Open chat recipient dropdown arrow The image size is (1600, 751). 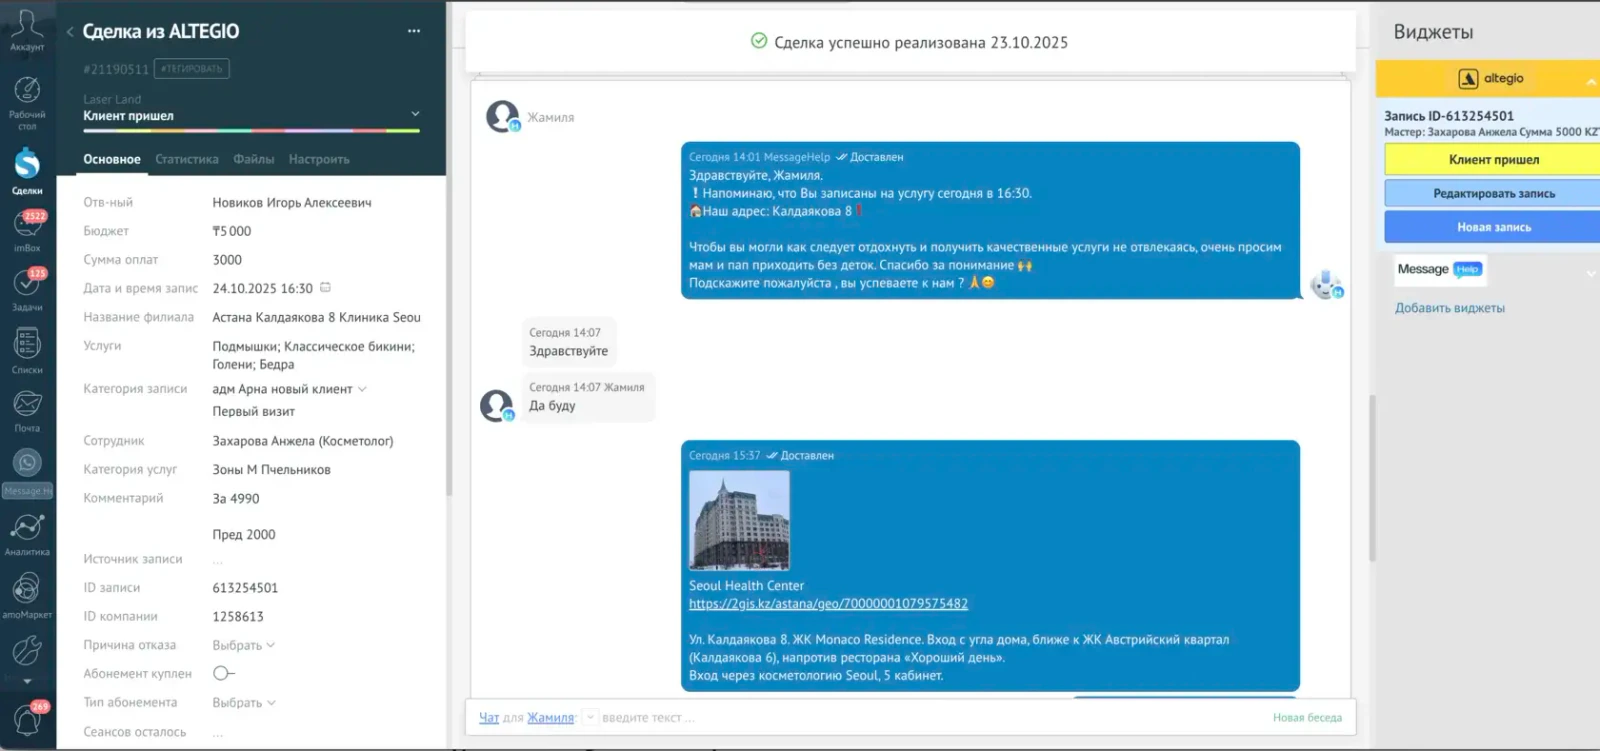pyautogui.click(x=590, y=717)
